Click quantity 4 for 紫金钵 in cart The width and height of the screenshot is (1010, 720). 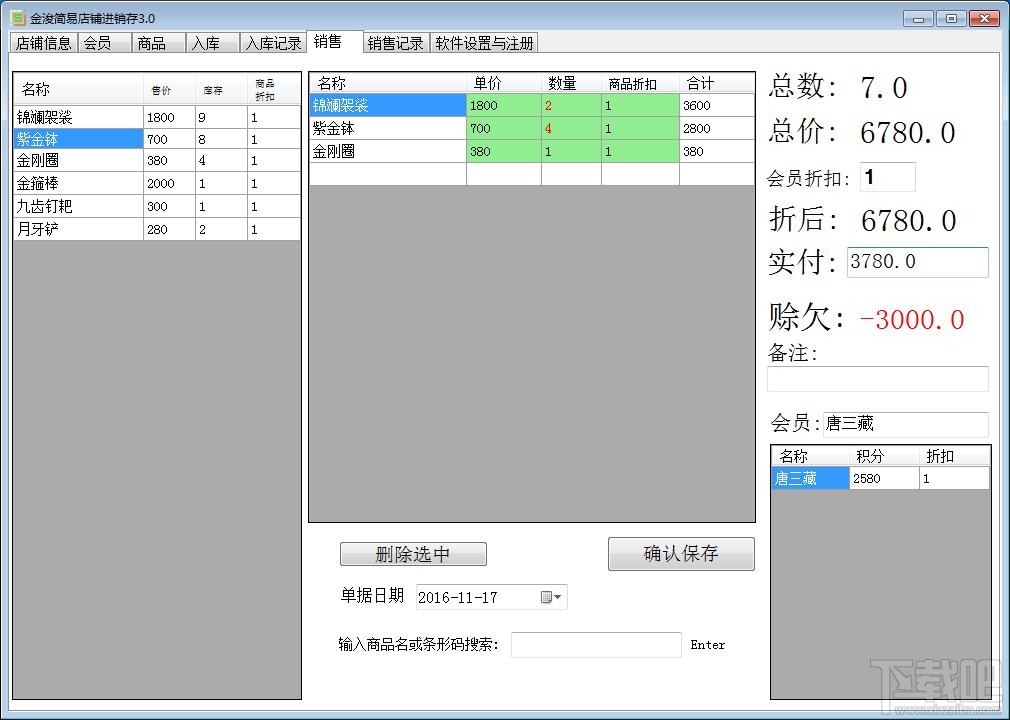[x=571, y=128]
